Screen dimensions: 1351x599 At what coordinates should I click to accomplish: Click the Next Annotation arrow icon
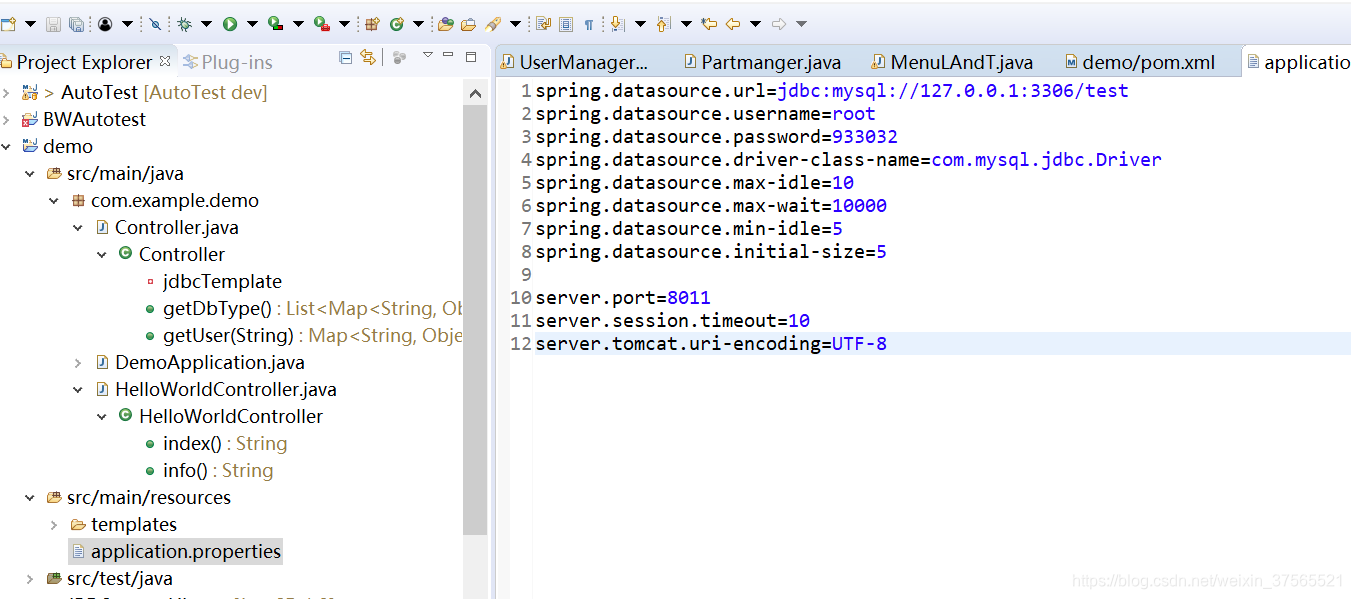point(617,23)
